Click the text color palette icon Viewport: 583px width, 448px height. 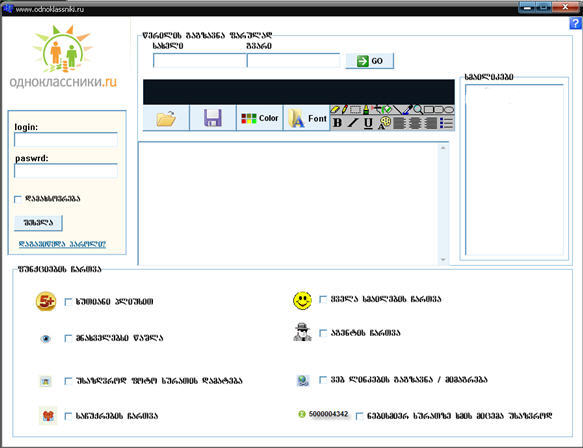tap(384, 123)
